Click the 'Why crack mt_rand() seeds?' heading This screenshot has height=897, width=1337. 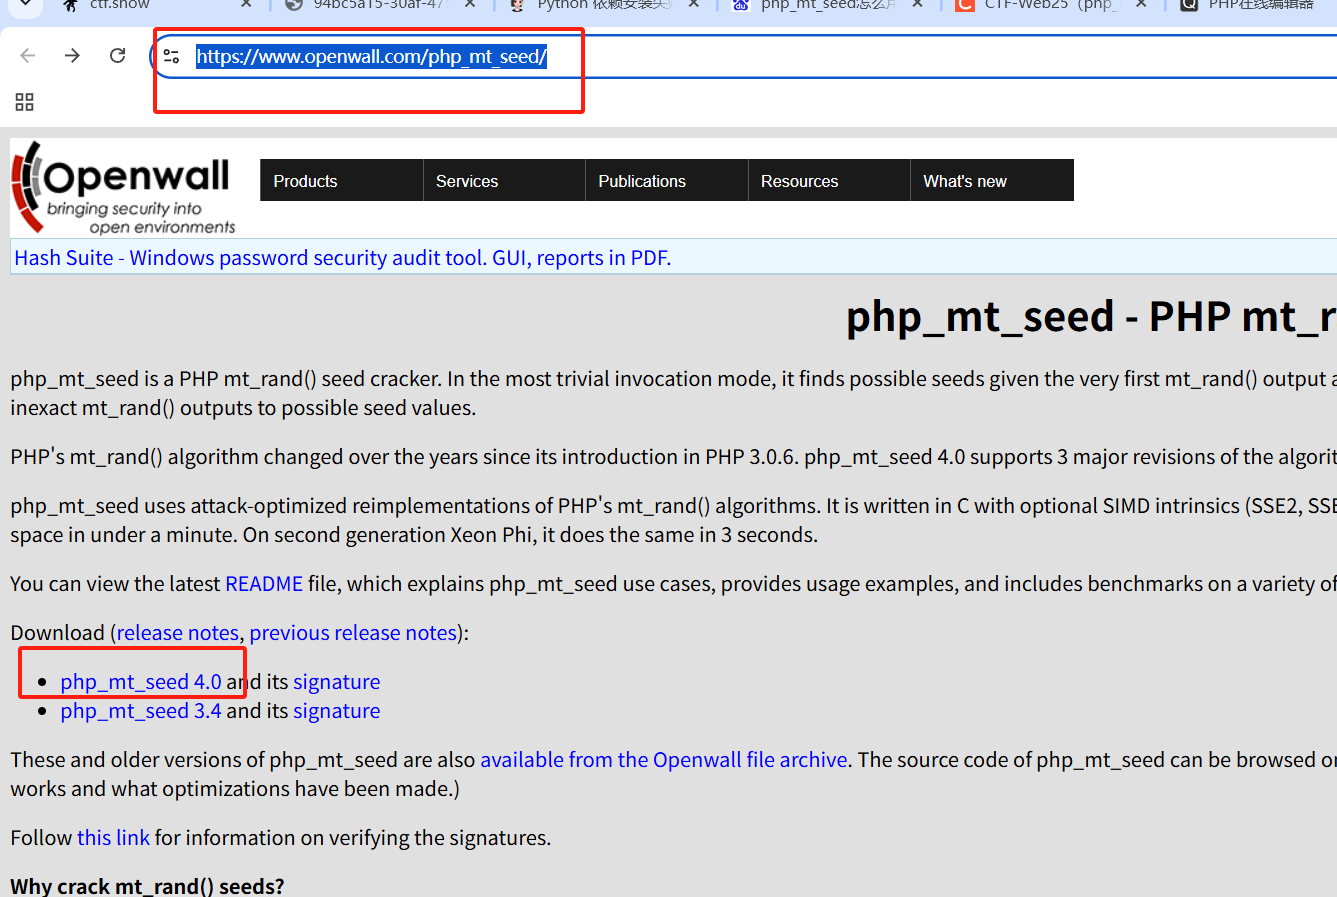click(x=148, y=887)
